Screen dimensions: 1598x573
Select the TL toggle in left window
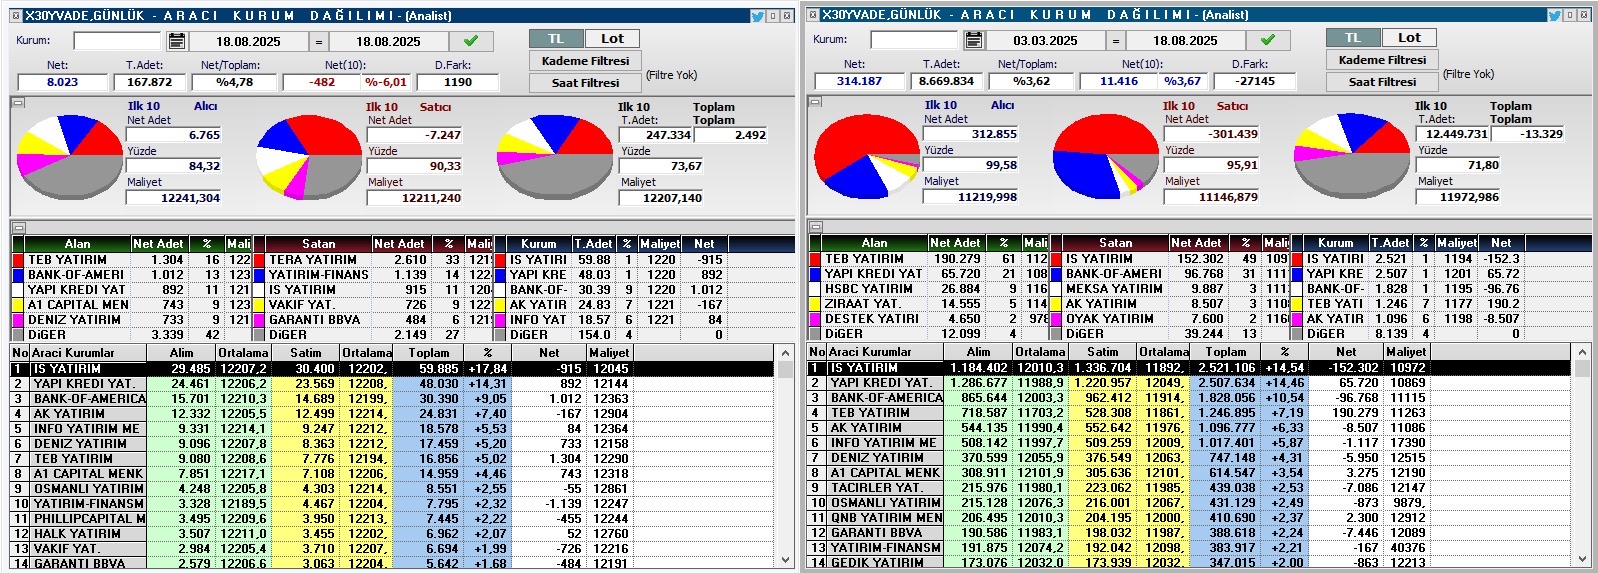click(x=556, y=38)
